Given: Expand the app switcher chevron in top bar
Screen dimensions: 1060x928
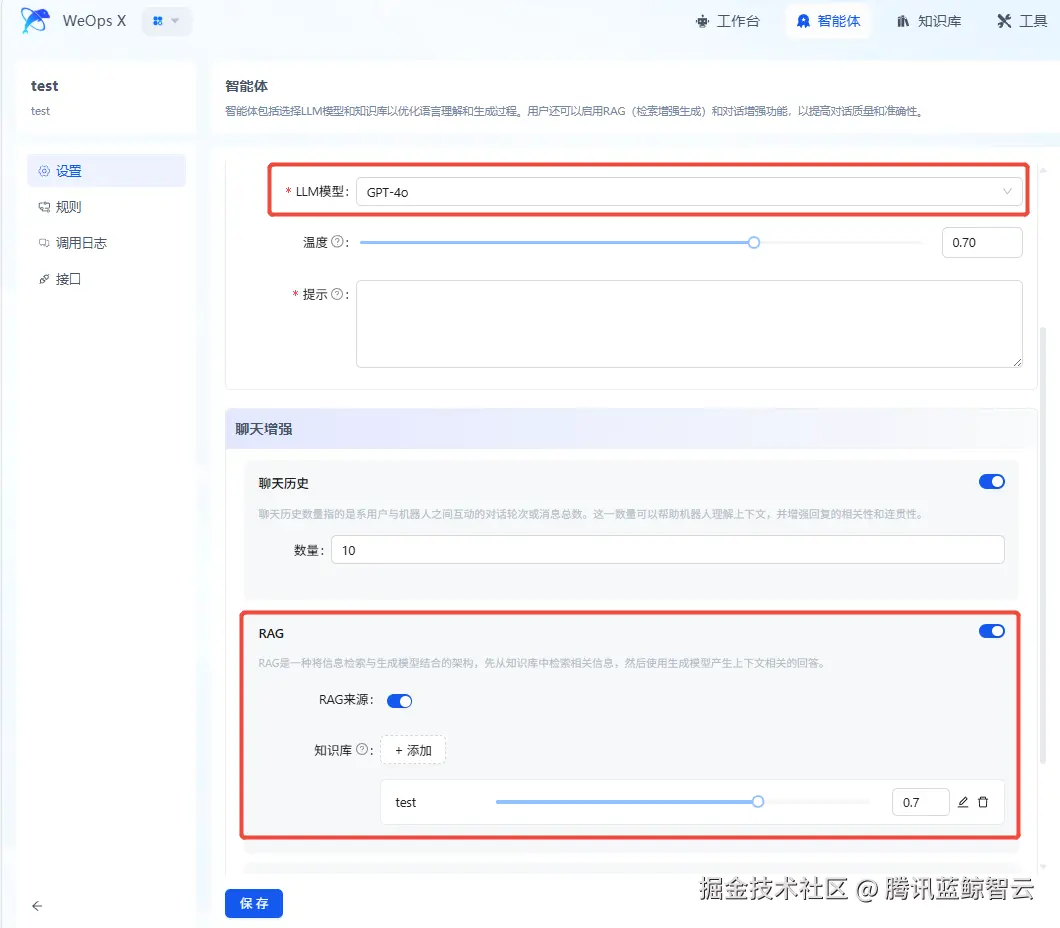Looking at the screenshot, I should [x=176, y=21].
